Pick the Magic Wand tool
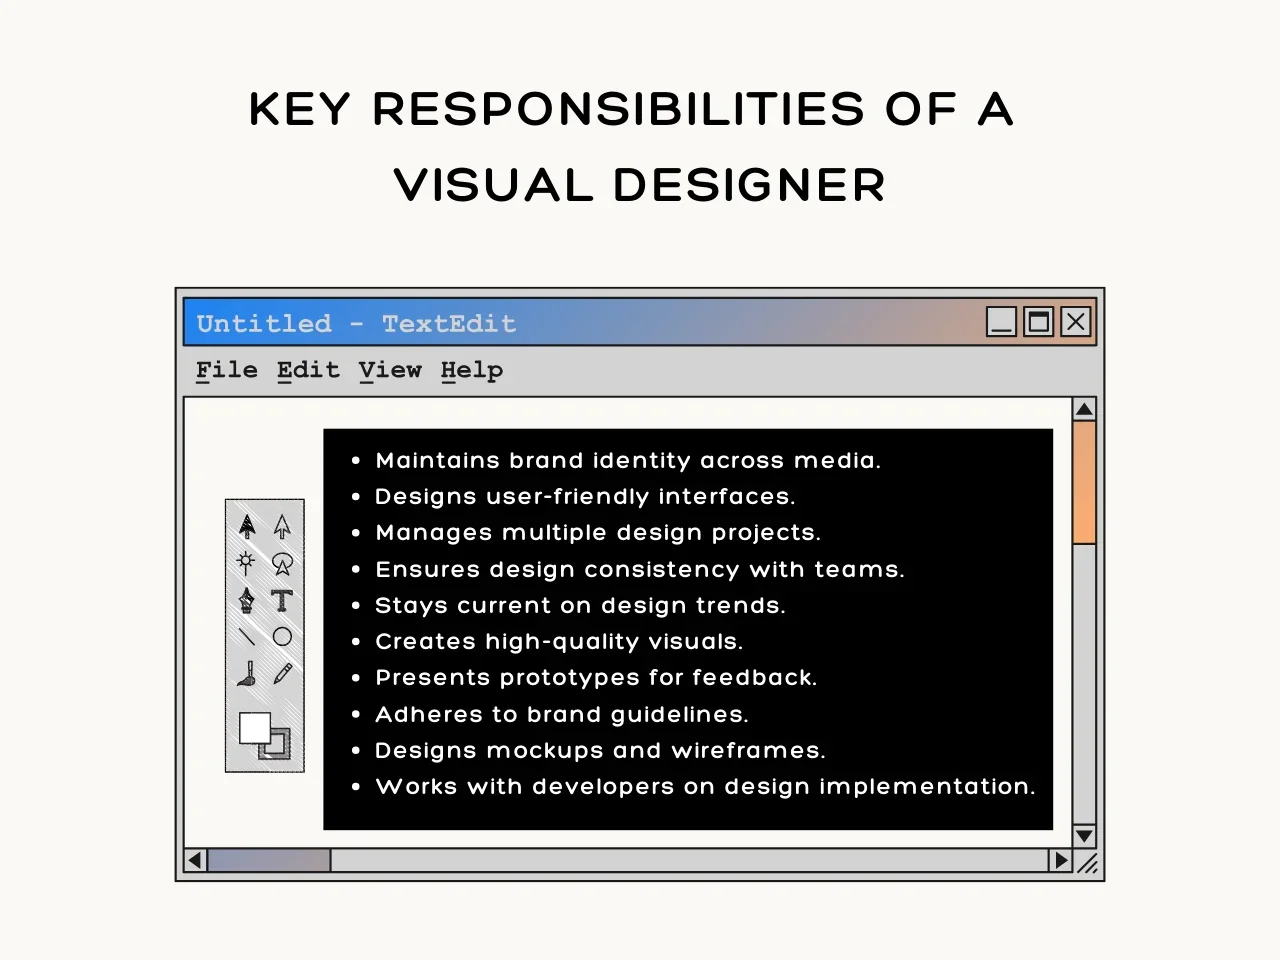The height and width of the screenshot is (960, 1280). [x=246, y=562]
